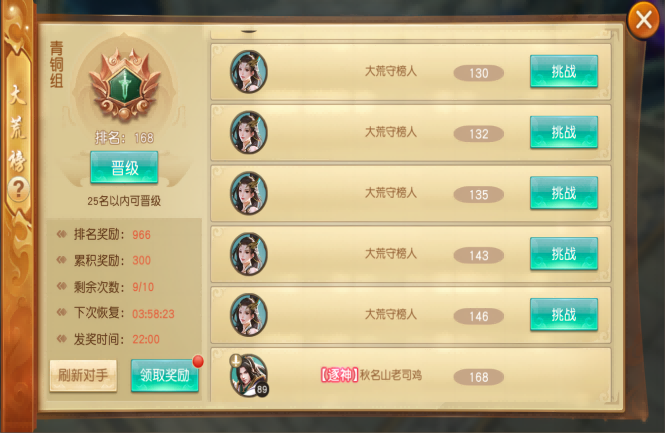Select avatar of opponent ranked 130

coord(249,72)
